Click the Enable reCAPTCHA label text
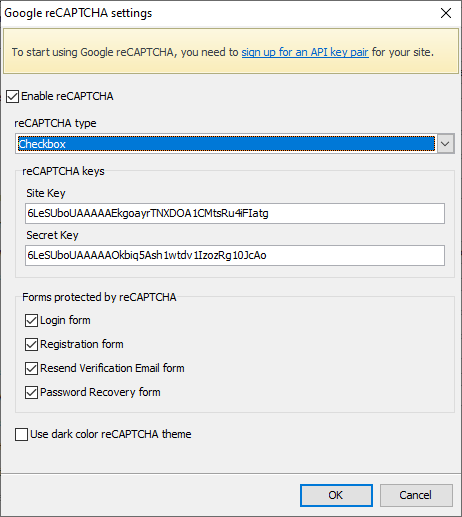The image size is (462, 517). click(x=67, y=96)
